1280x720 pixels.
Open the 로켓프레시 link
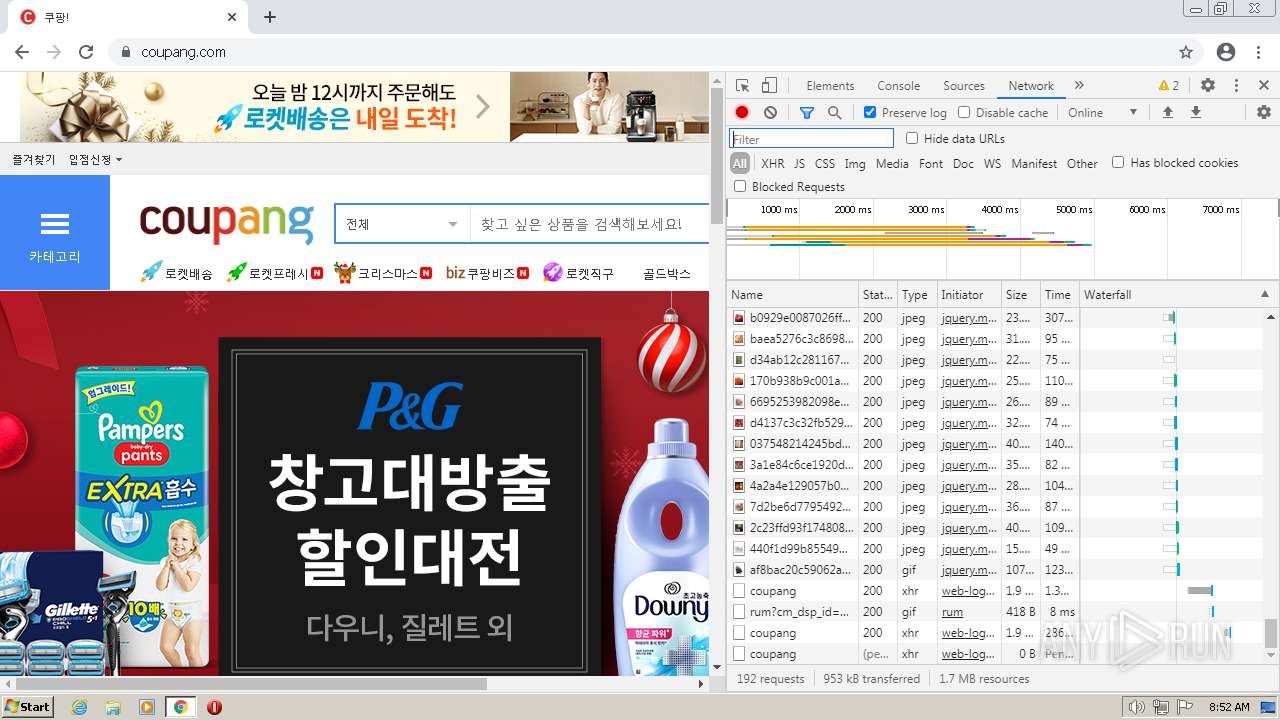coord(275,272)
